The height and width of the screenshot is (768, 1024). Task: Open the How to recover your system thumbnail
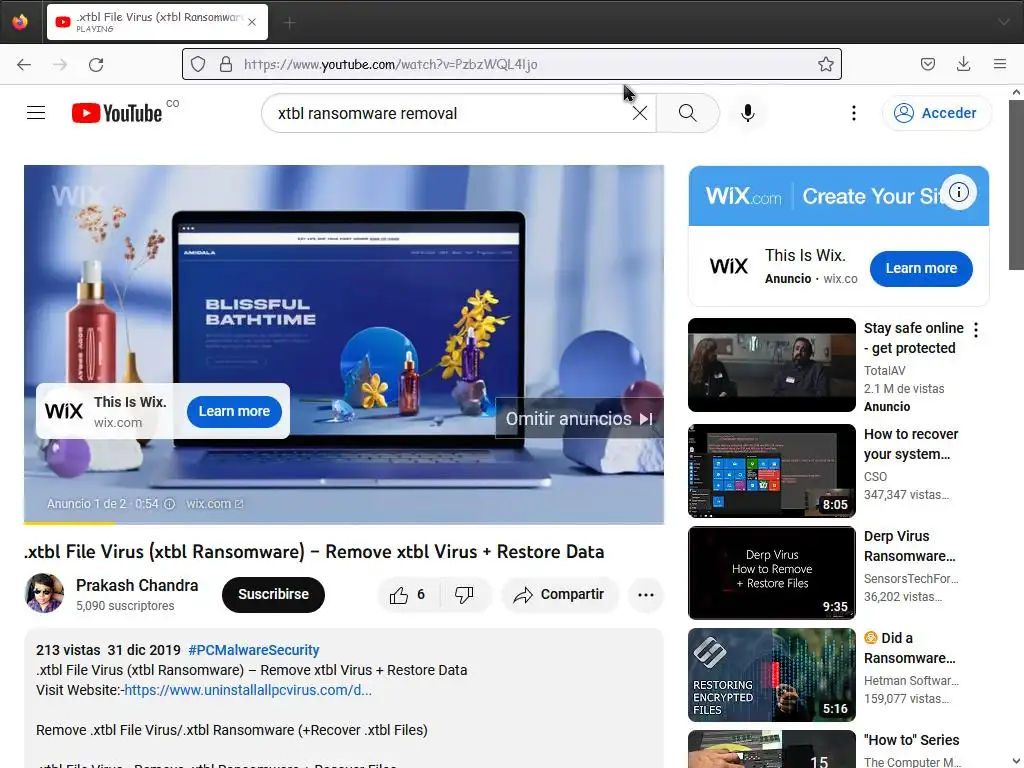771,471
